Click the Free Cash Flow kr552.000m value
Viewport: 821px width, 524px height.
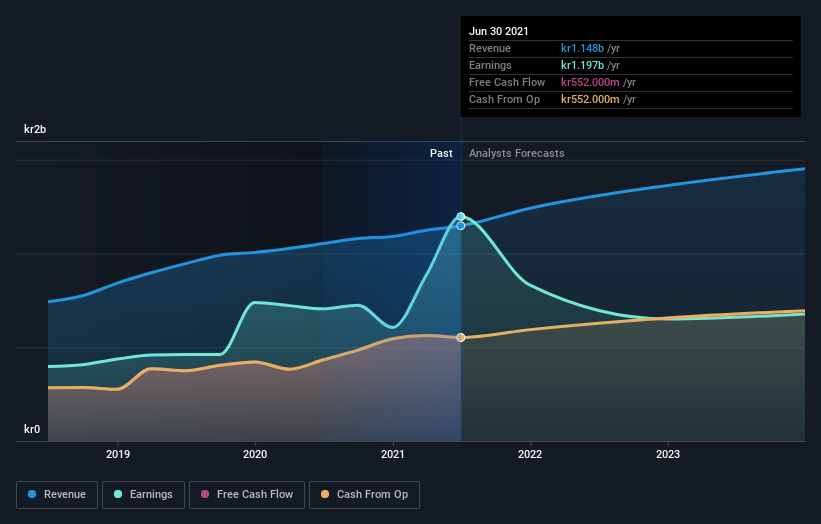(590, 82)
